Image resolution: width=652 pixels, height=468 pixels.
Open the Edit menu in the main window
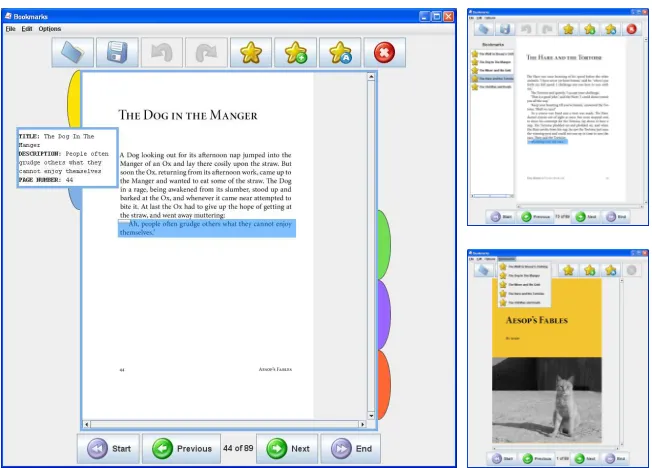point(27,29)
